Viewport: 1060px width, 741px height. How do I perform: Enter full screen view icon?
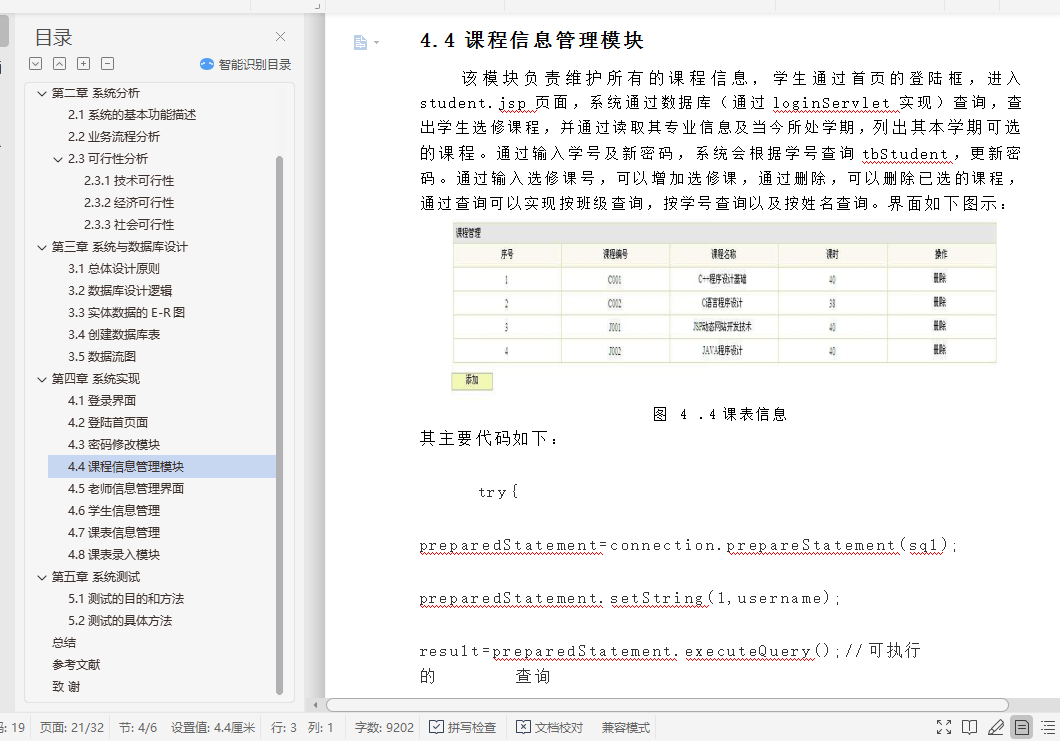pos(944,727)
